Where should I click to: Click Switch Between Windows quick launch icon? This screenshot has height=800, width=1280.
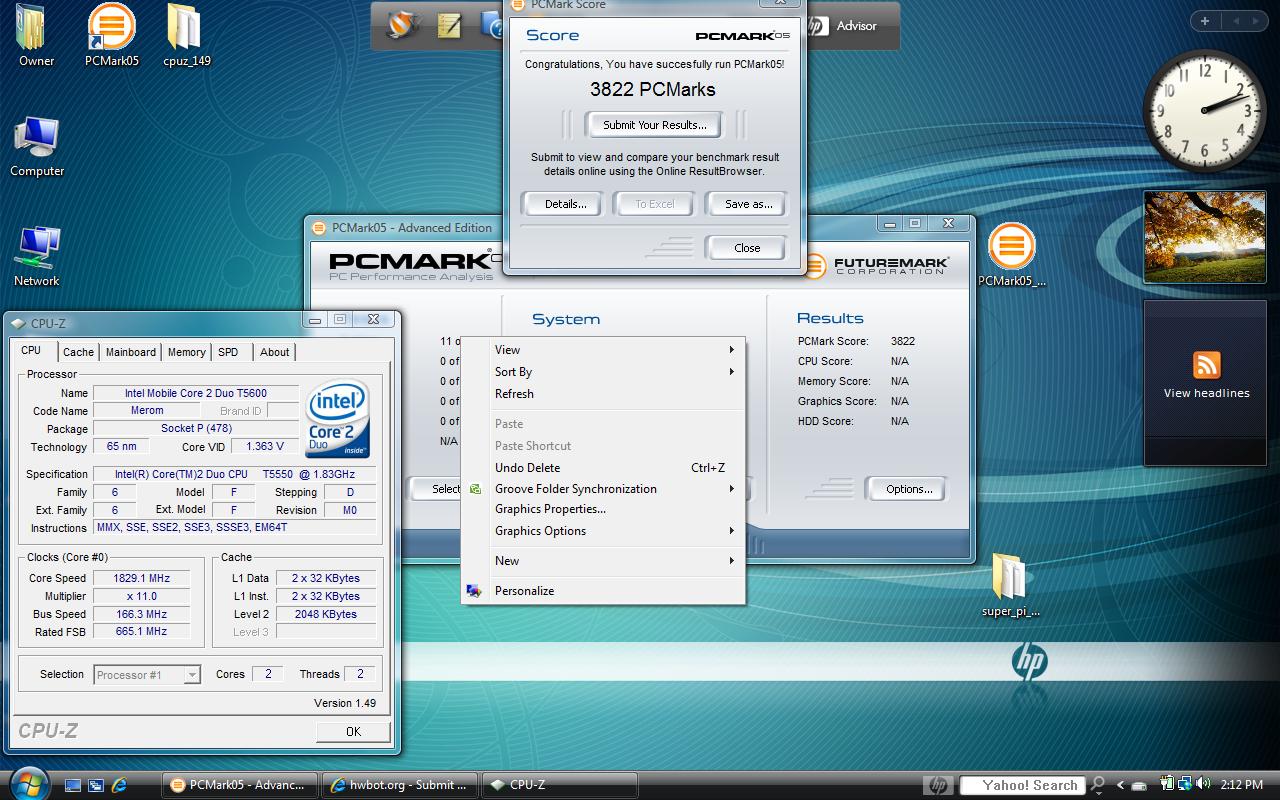pyautogui.click(x=96, y=785)
